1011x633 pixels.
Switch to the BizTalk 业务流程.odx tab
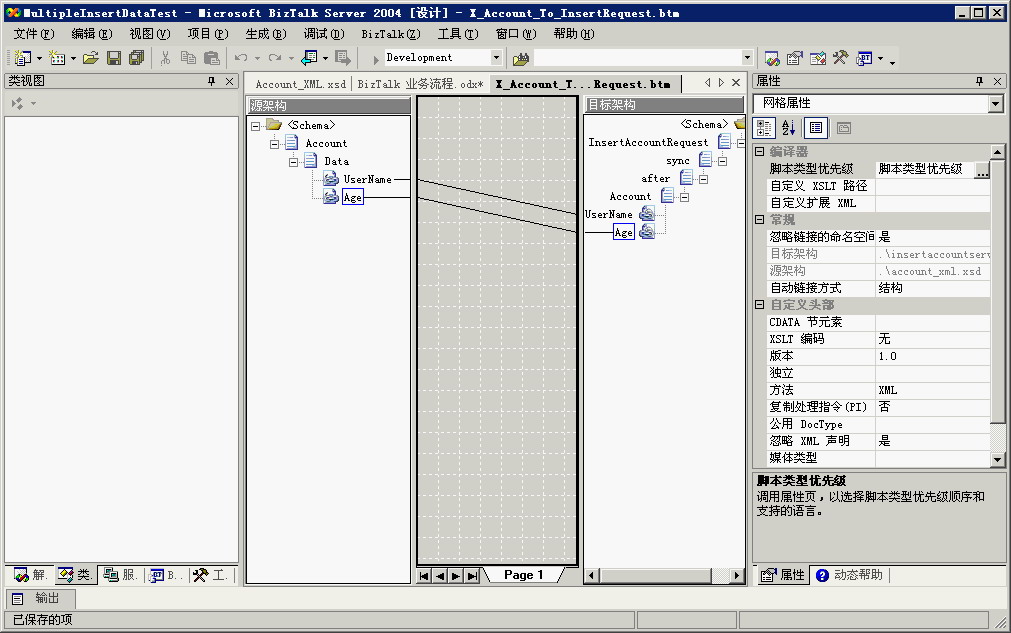(420, 84)
